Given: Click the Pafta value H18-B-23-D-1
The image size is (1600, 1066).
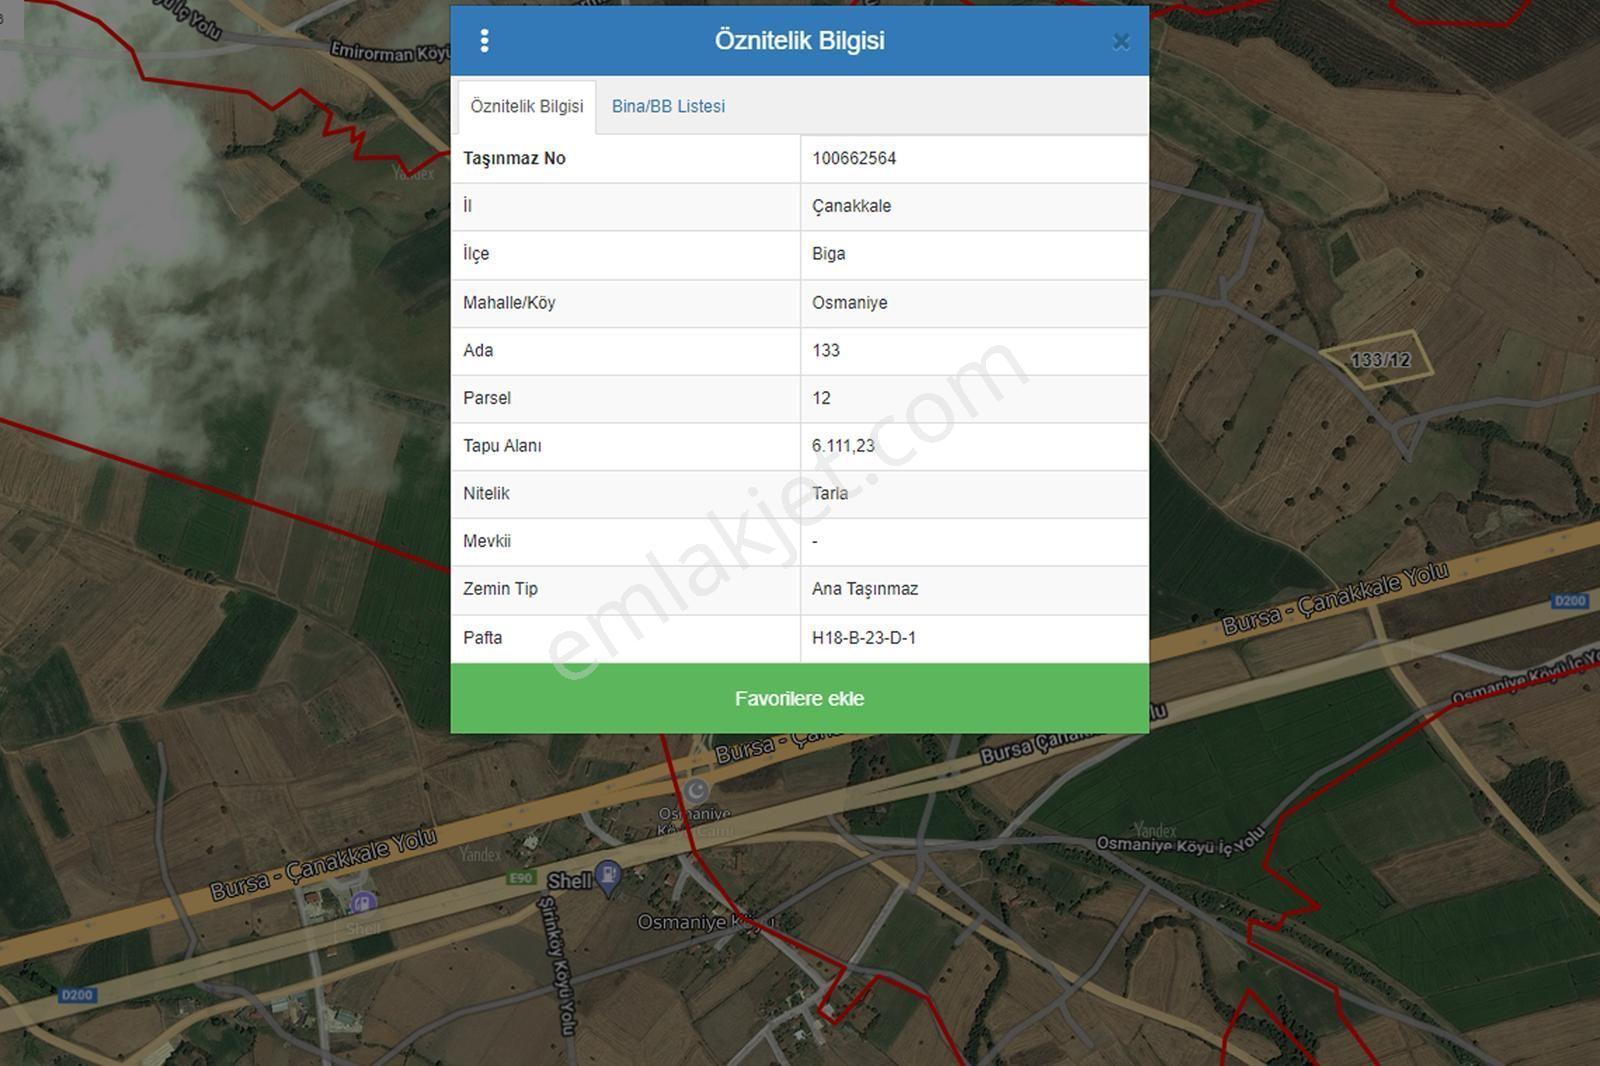Looking at the screenshot, I should [x=864, y=637].
